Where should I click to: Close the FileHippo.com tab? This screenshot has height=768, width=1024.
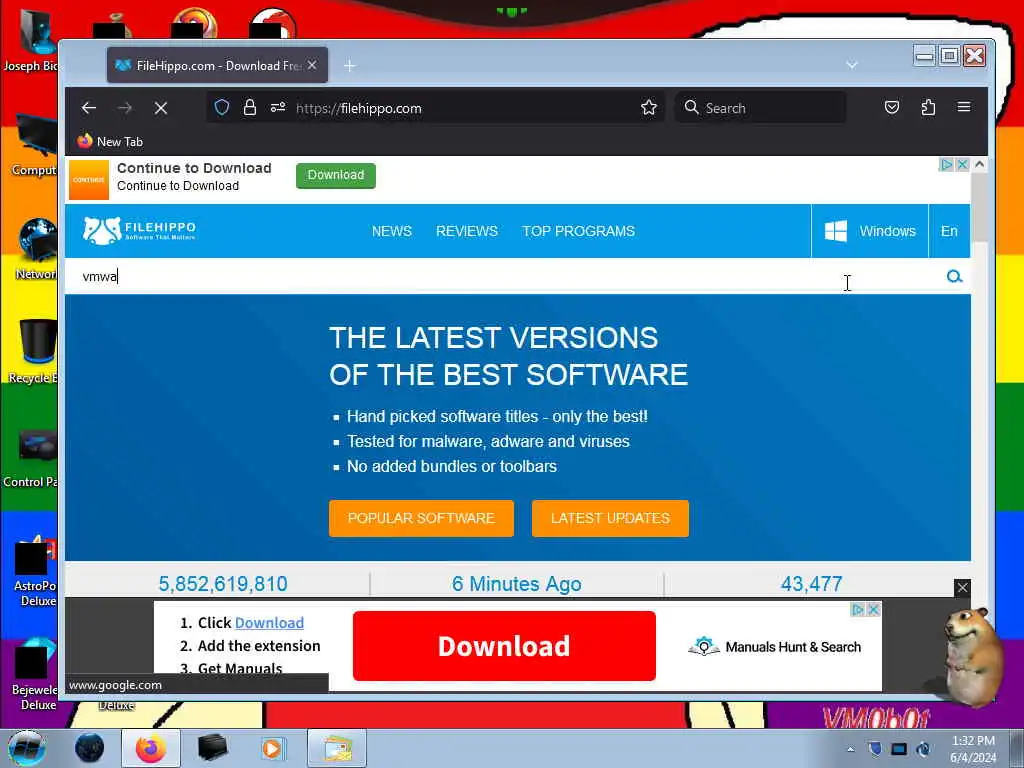[312, 65]
